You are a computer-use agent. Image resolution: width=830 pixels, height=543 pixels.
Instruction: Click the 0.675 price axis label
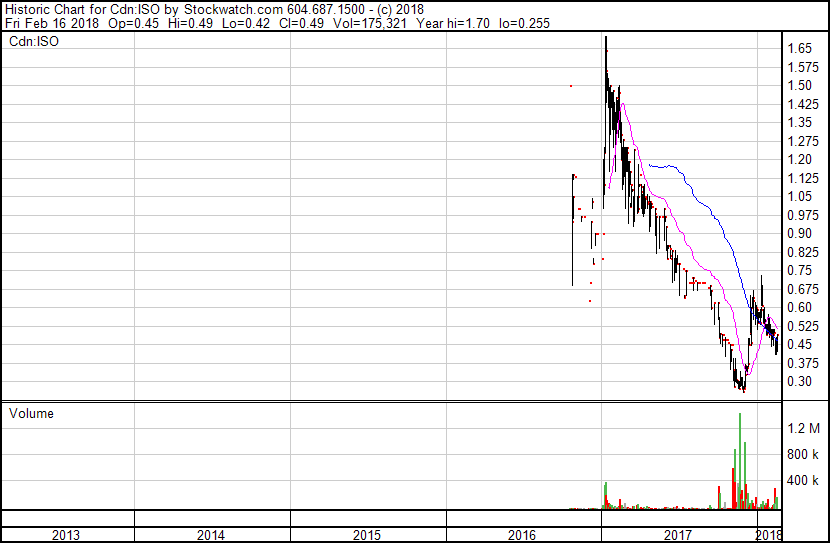[803, 289]
